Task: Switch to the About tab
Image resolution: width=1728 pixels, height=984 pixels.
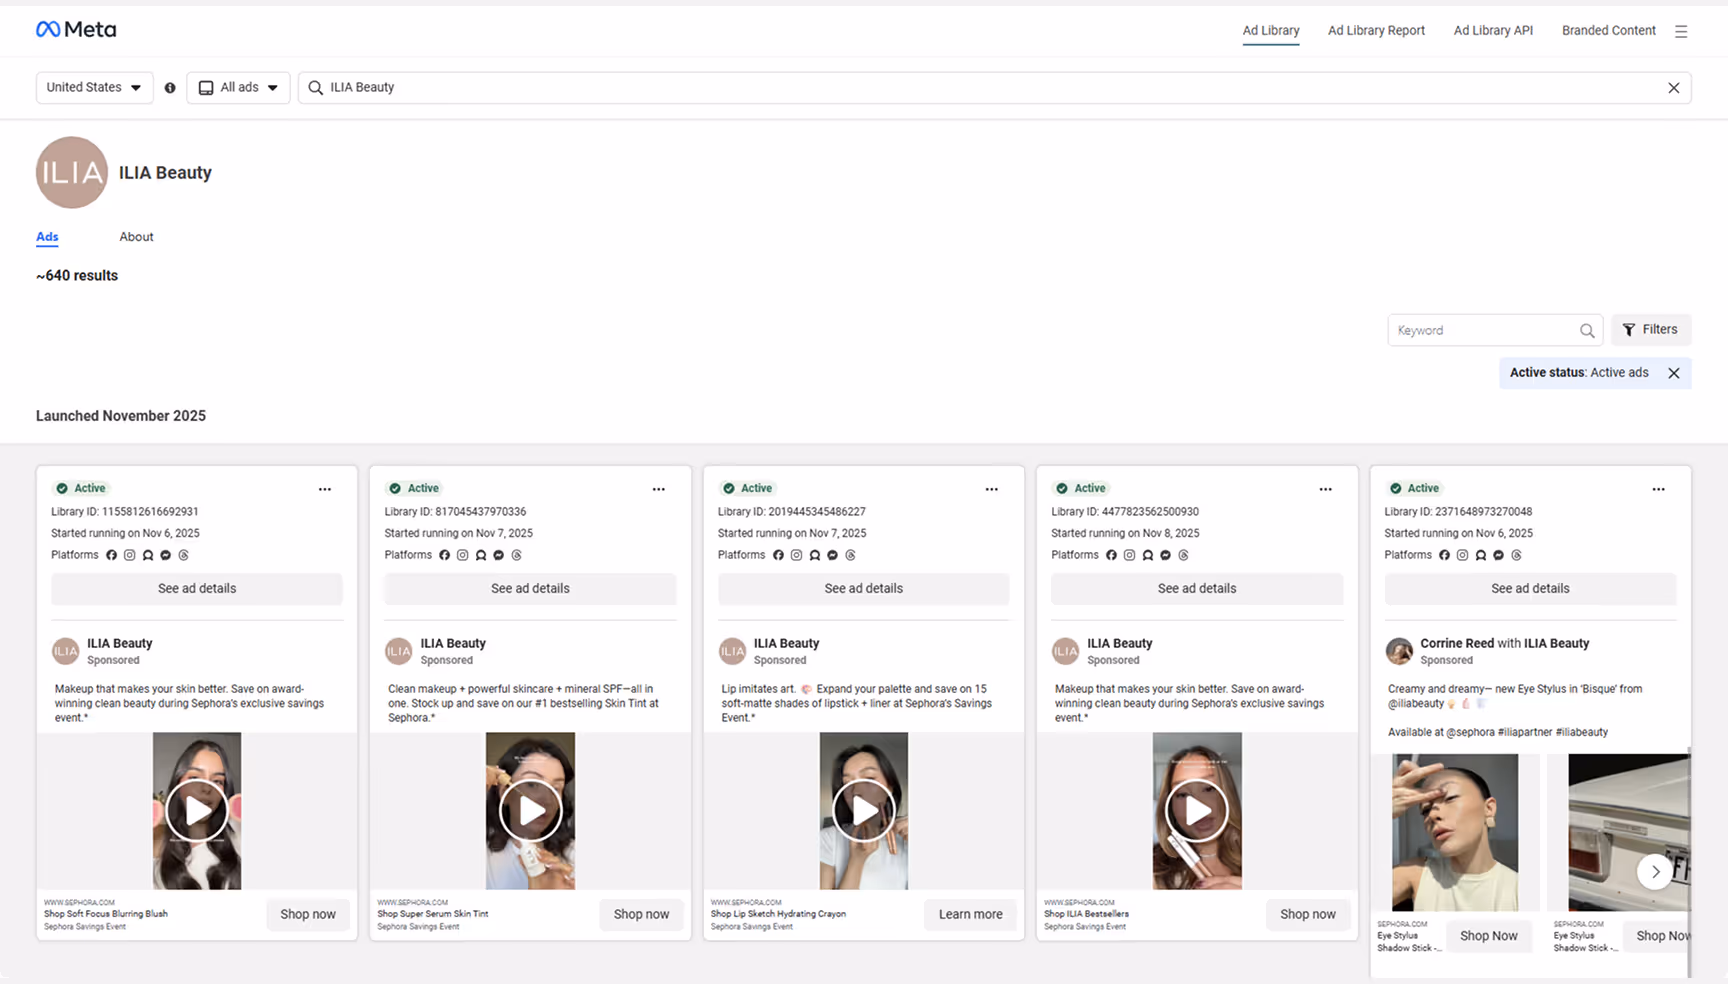Action: pos(136,237)
